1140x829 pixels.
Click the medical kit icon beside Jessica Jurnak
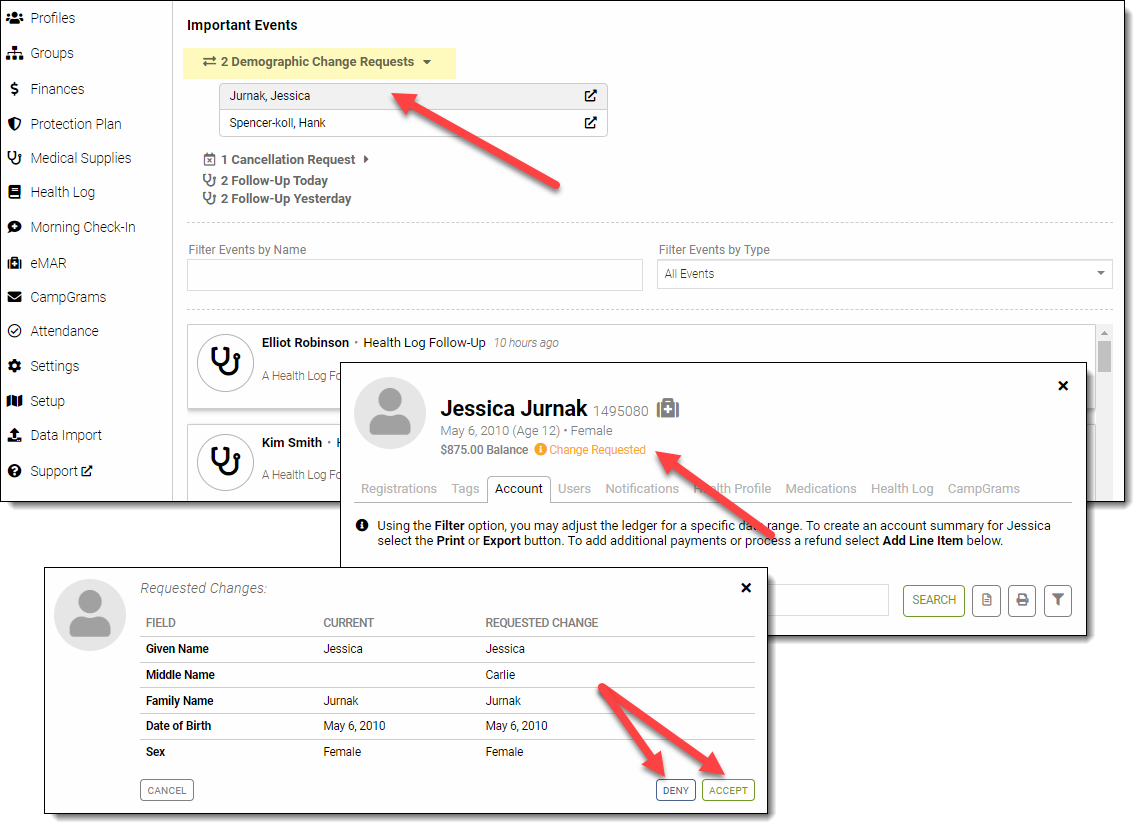[x=667, y=409]
